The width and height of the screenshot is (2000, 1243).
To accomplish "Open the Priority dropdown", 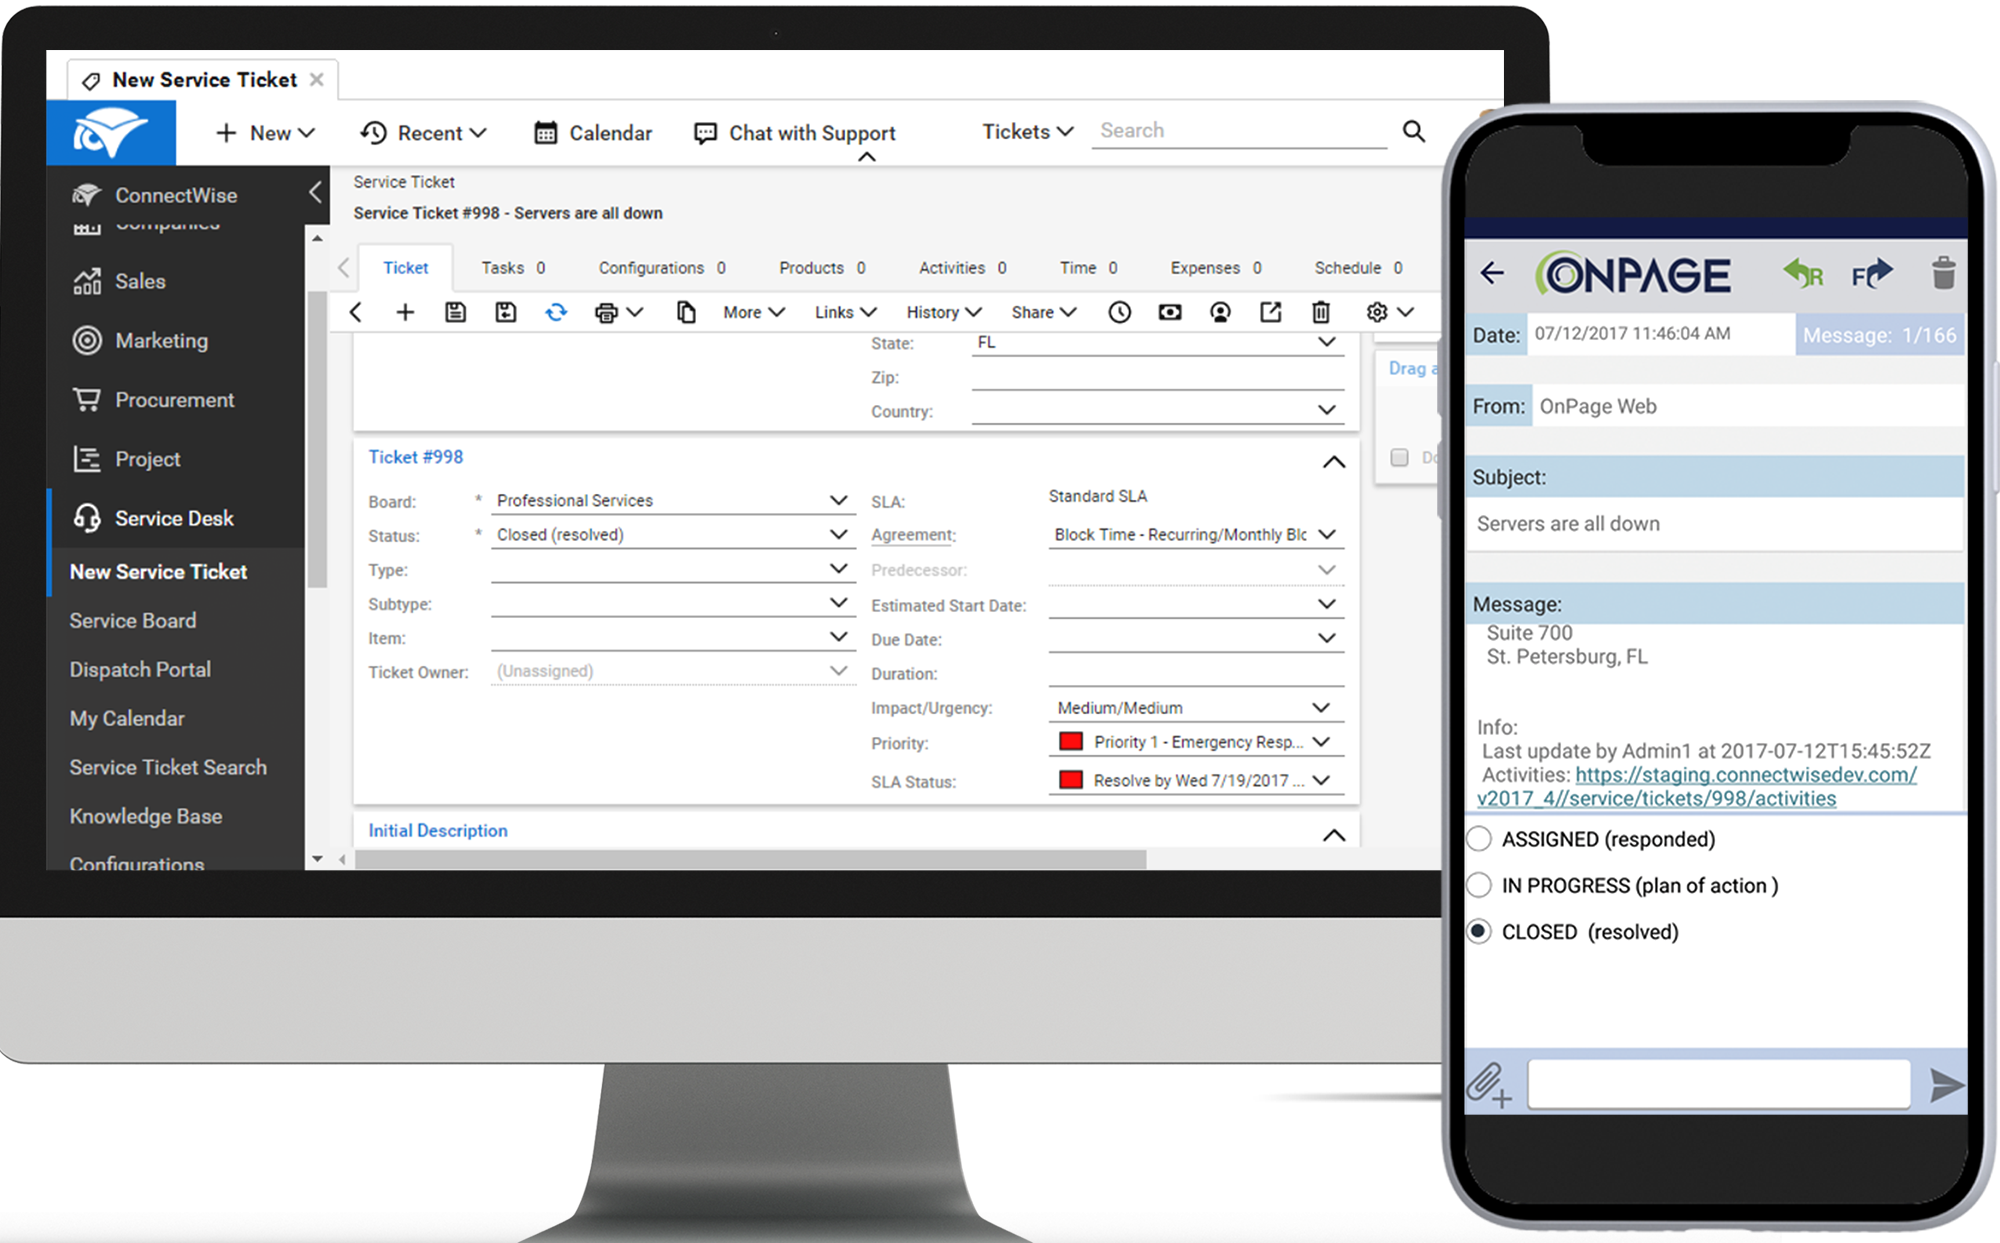I will click(x=1196, y=742).
